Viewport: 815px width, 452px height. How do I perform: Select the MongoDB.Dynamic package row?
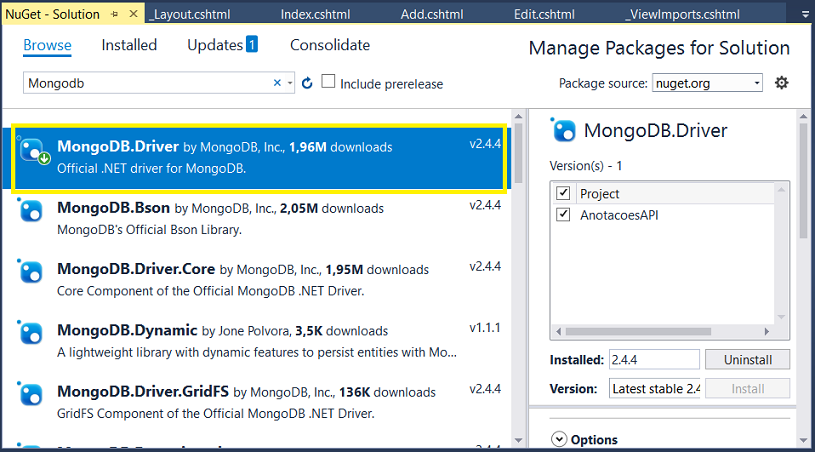point(258,341)
